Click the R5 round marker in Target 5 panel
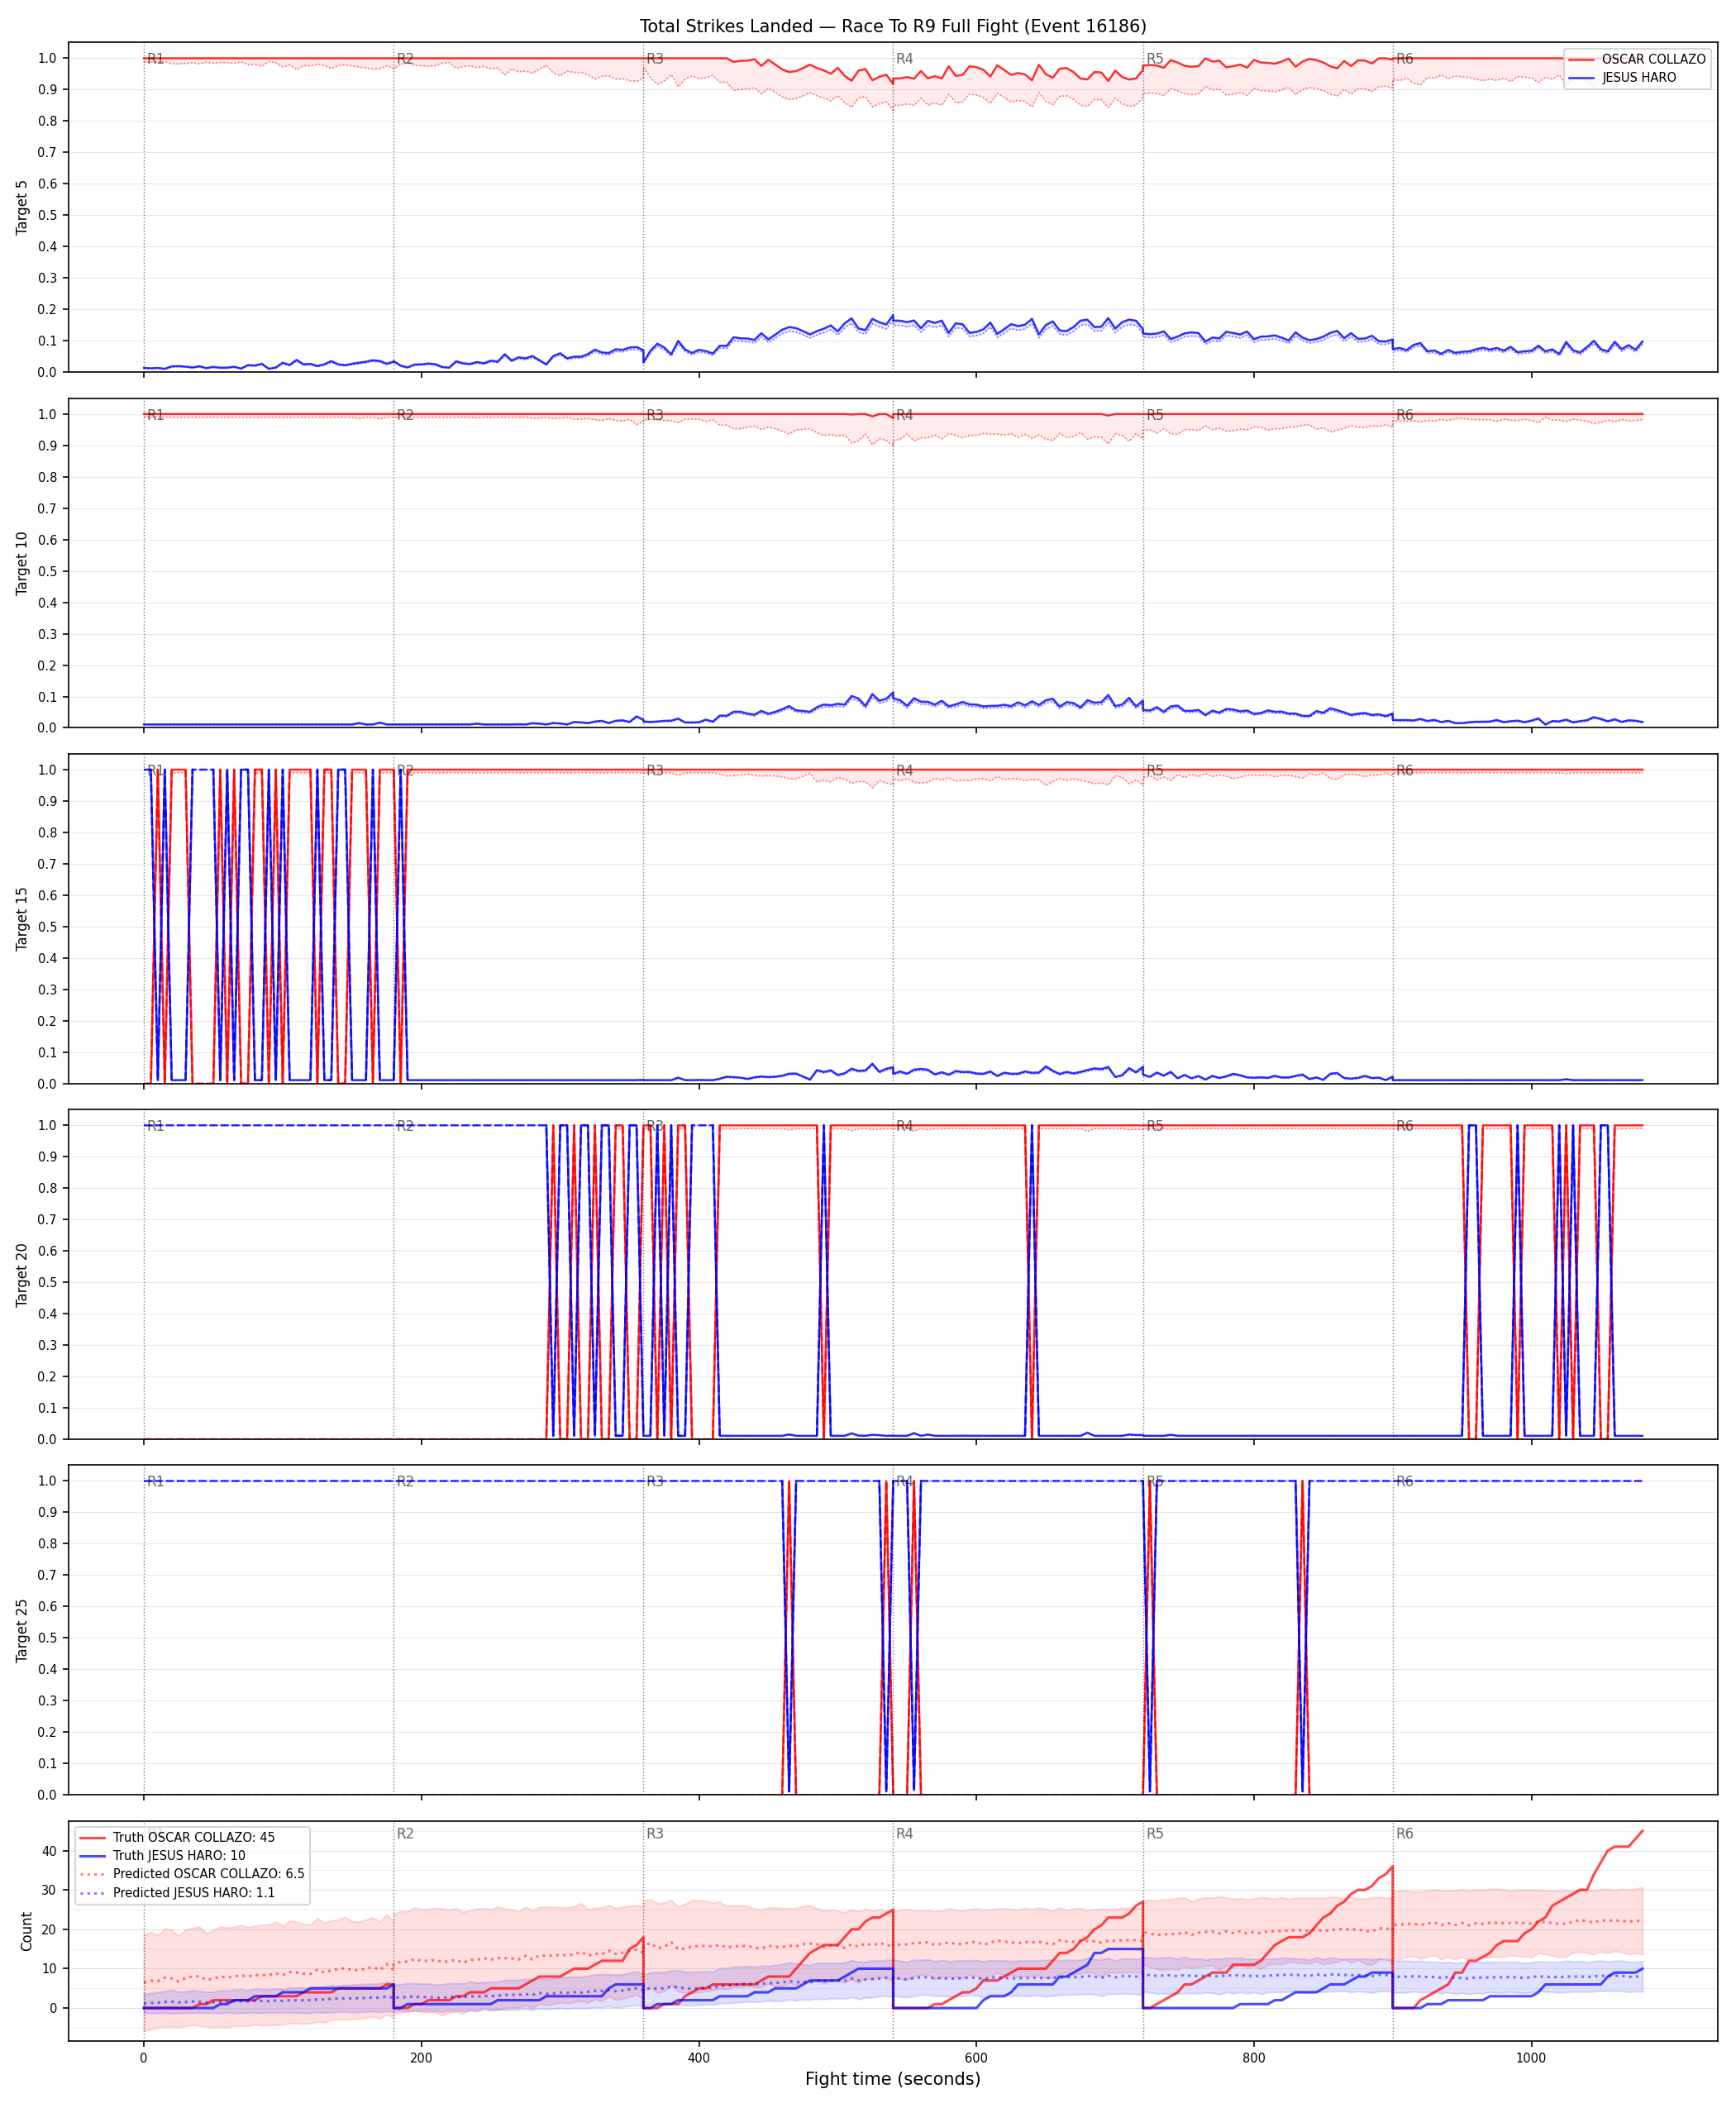 pyautogui.click(x=1155, y=59)
